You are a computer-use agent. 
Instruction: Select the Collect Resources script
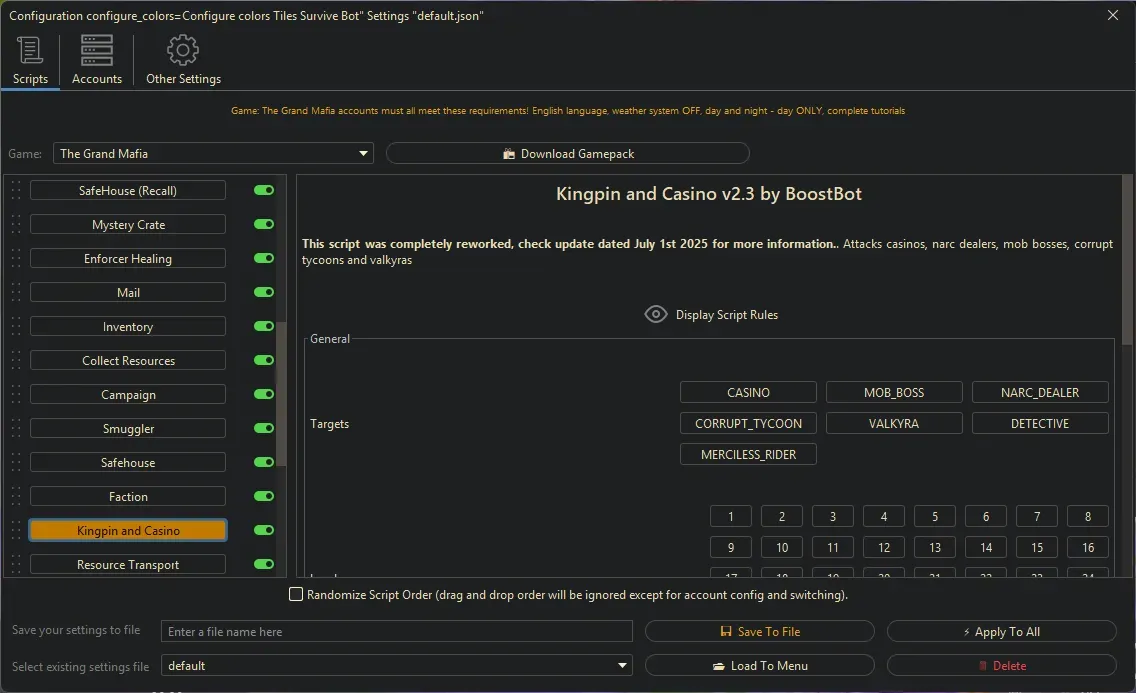[128, 361]
